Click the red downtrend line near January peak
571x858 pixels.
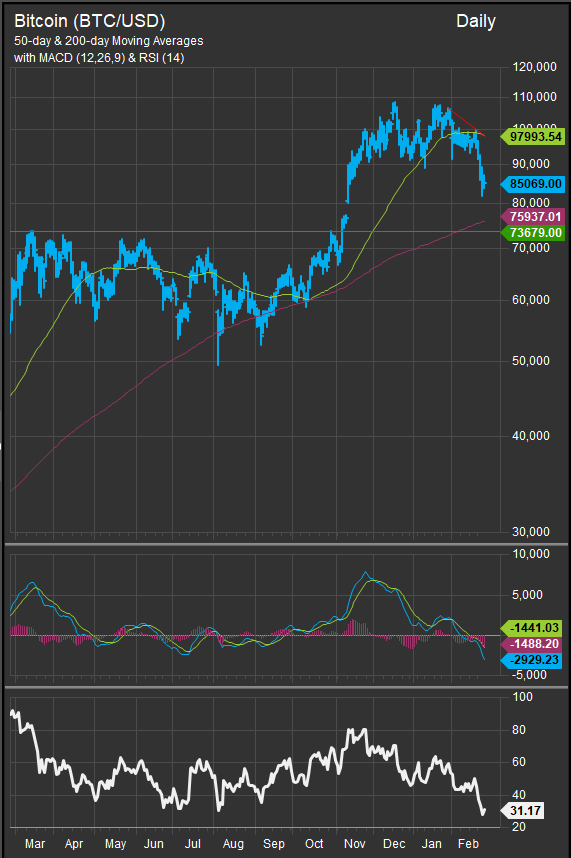click(467, 122)
